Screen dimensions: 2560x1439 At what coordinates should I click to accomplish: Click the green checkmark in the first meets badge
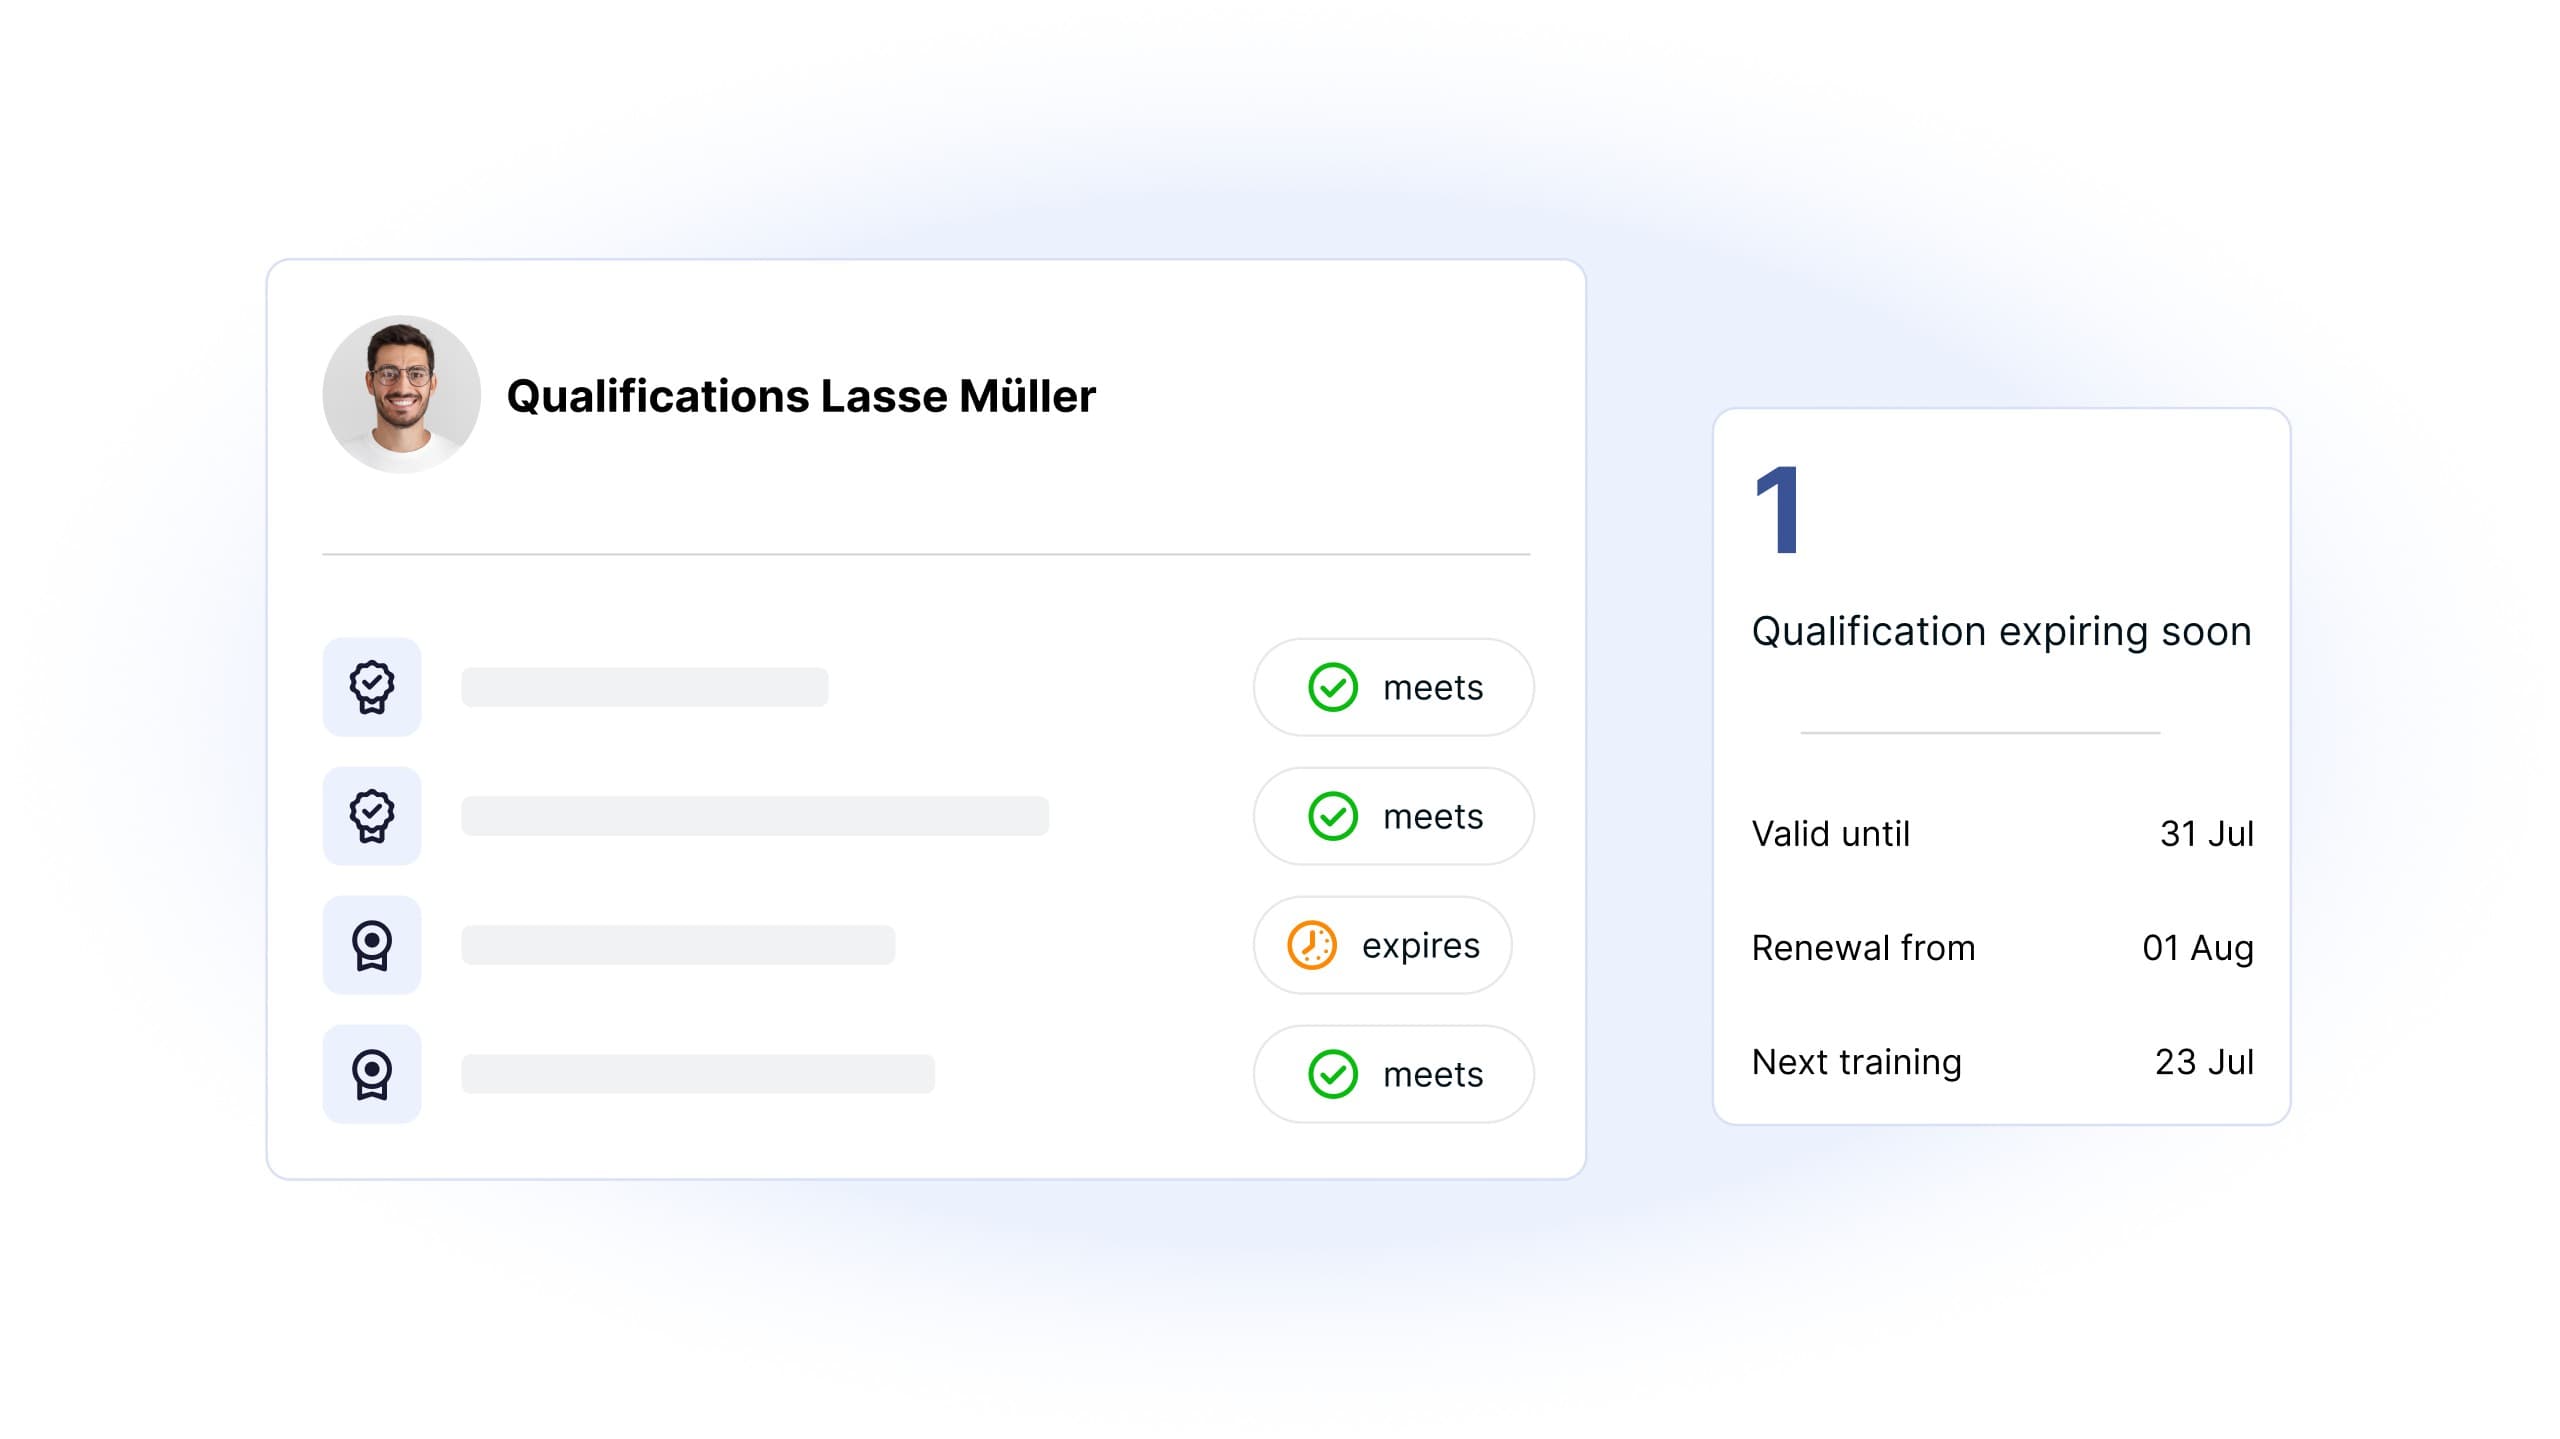[1333, 687]
